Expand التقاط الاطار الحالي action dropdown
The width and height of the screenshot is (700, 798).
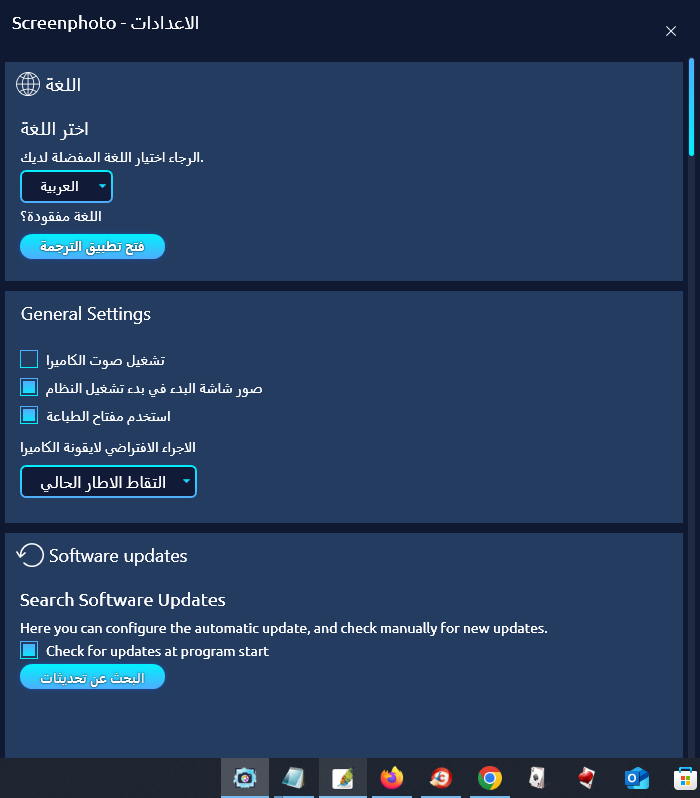point(108,481)
